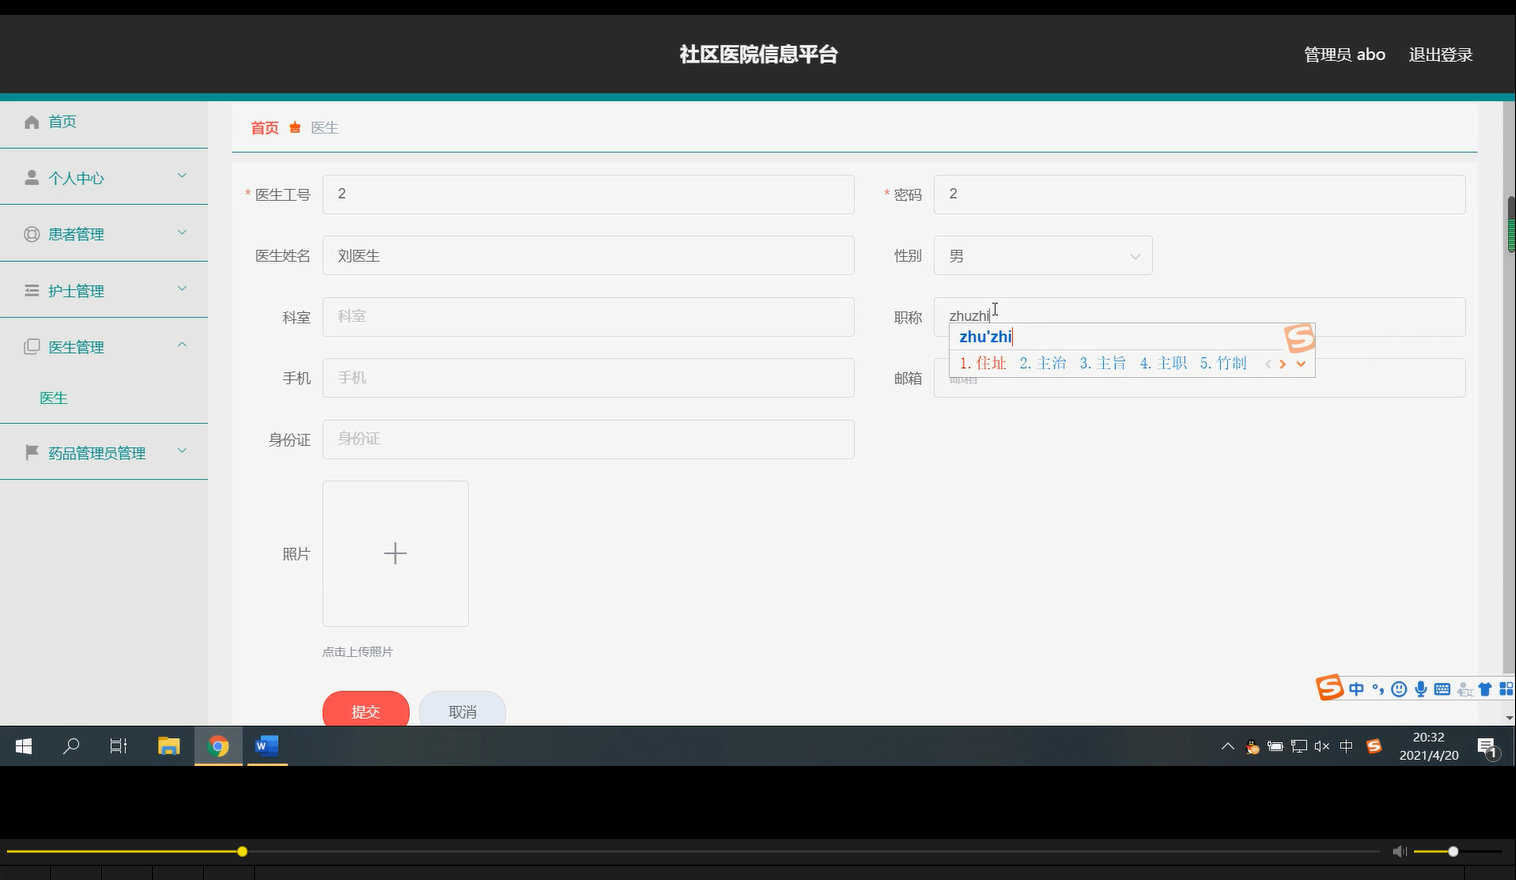Toggle Chinese/English mode 中 on Sogou toolbar
The width and height of the screenshot is (1516, 880).
(x=1356, y=689)
